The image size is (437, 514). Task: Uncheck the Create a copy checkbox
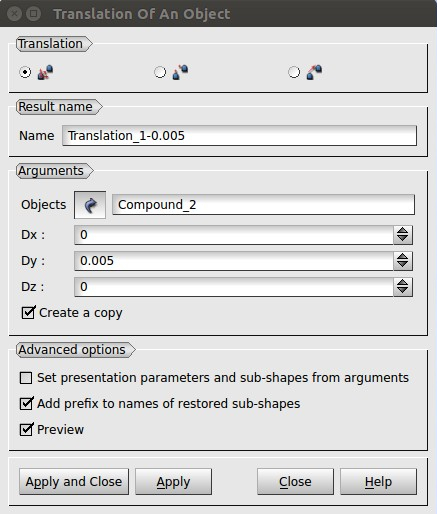click(28, 313)
